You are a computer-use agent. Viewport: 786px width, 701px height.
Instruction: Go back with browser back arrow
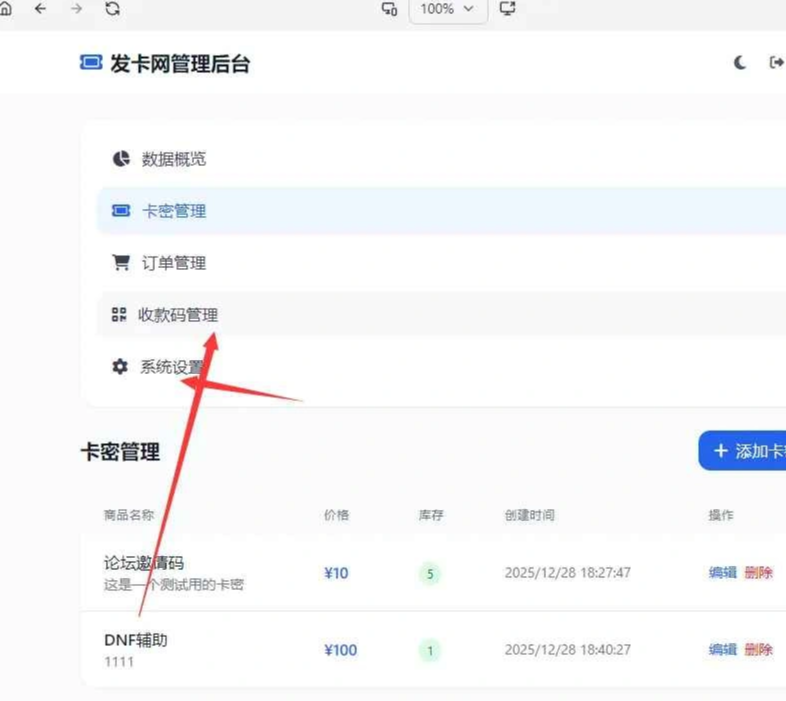[x=41, y=9]
